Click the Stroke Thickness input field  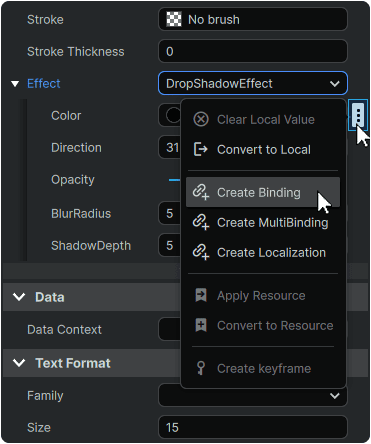click(x=253, y=51)
